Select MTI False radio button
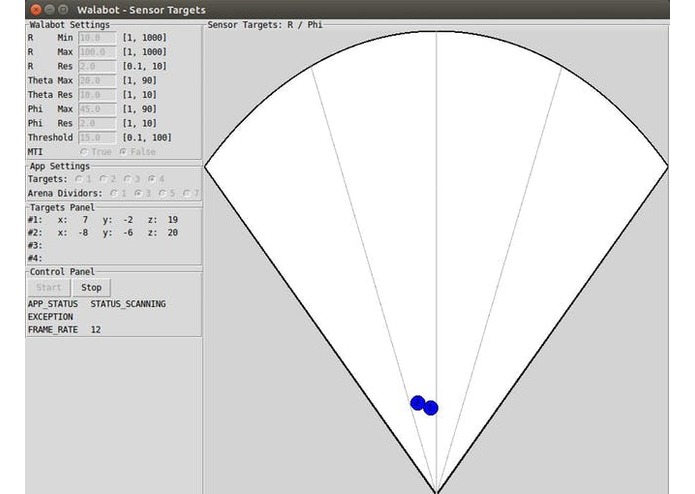The height and width of the screenshot is (494, 695). (123, 152)
